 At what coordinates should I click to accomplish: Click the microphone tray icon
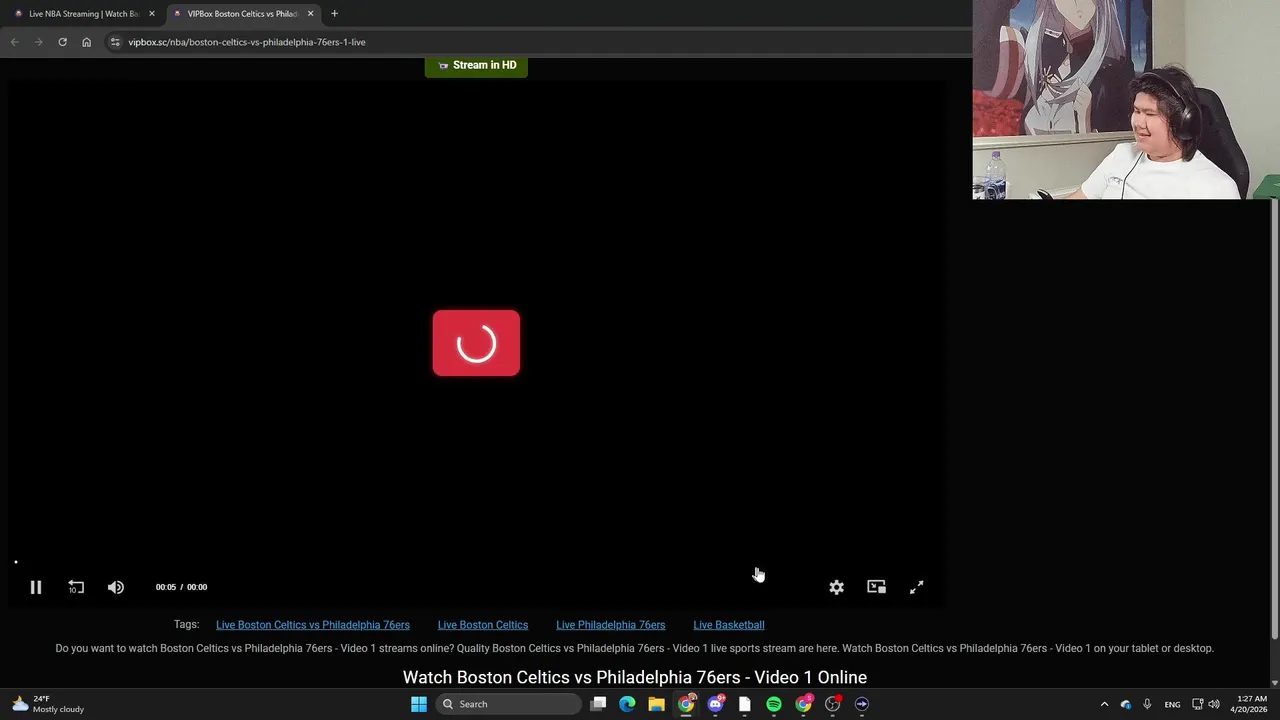click(x=1147, y=704)
